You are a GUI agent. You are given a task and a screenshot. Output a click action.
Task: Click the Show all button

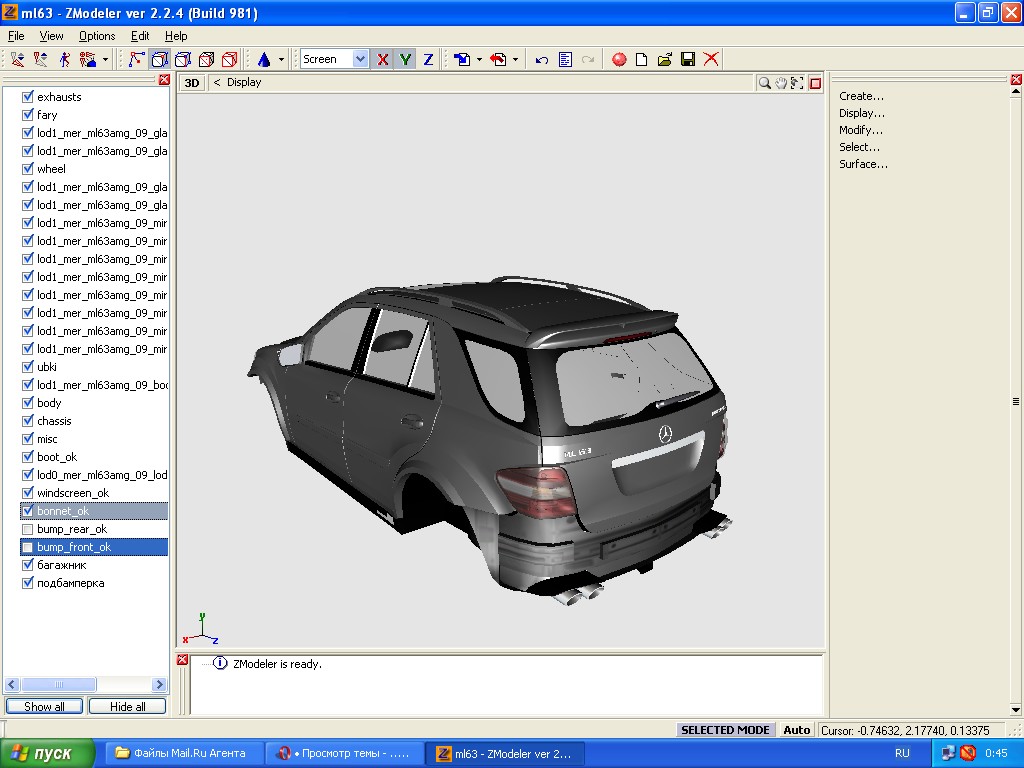click(x=44, y=707)
